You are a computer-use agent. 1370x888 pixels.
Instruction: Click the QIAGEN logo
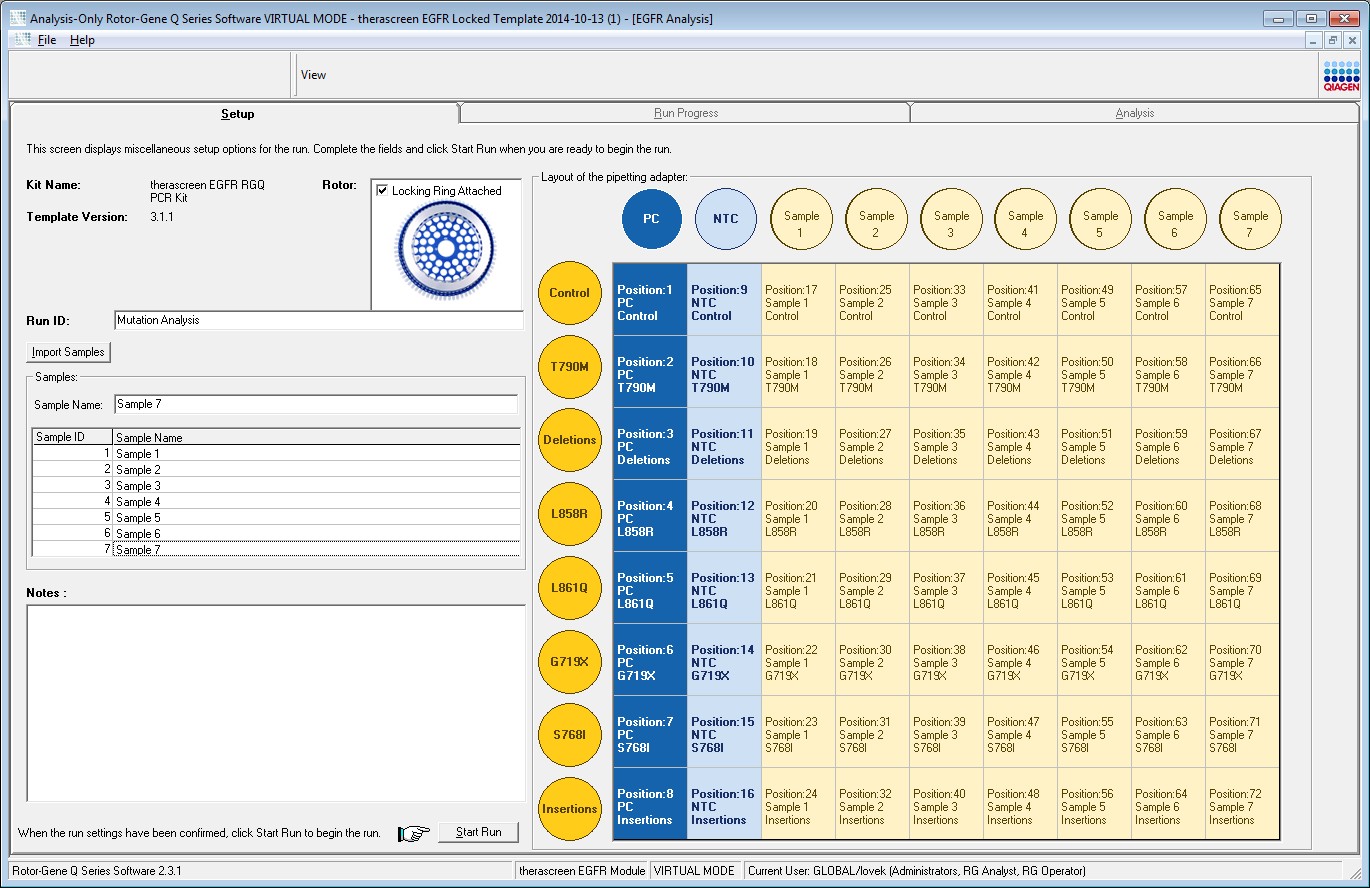point(1341,76)
